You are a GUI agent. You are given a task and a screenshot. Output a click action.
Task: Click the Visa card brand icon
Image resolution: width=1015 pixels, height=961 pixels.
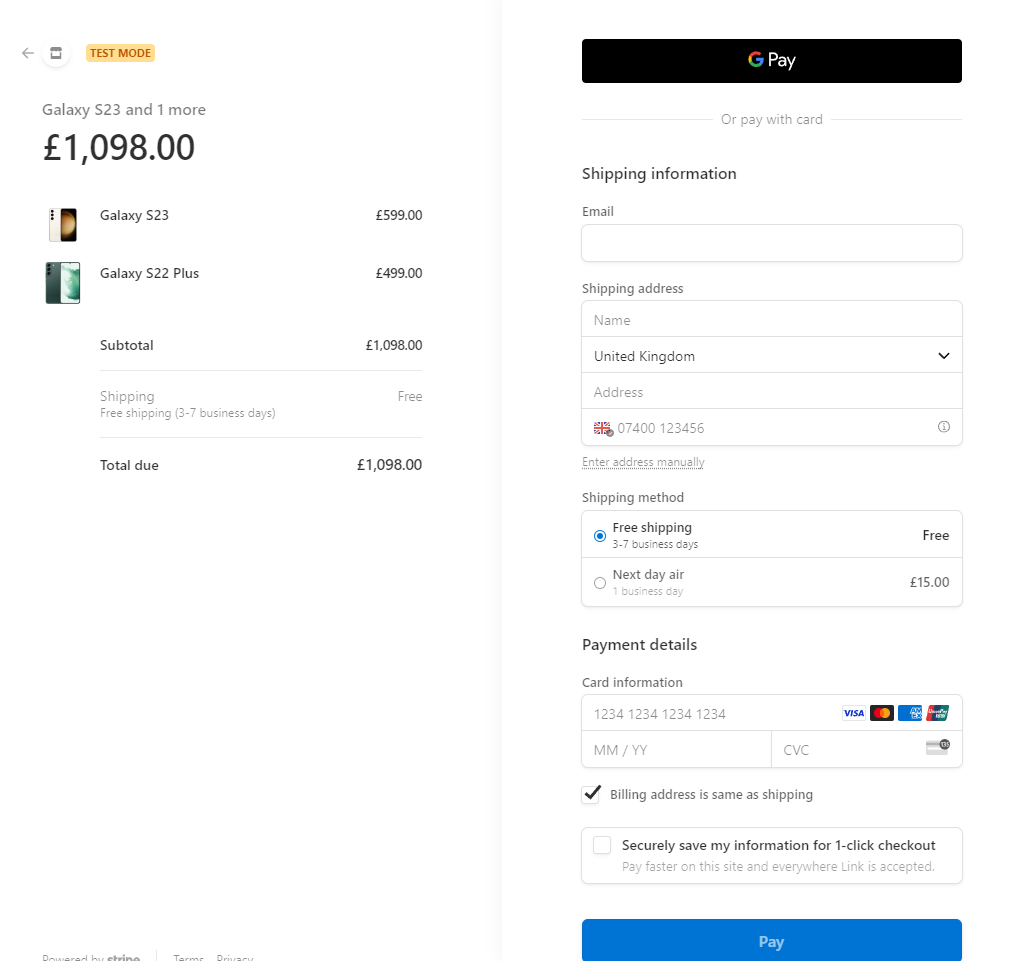(x=853, y=713)
